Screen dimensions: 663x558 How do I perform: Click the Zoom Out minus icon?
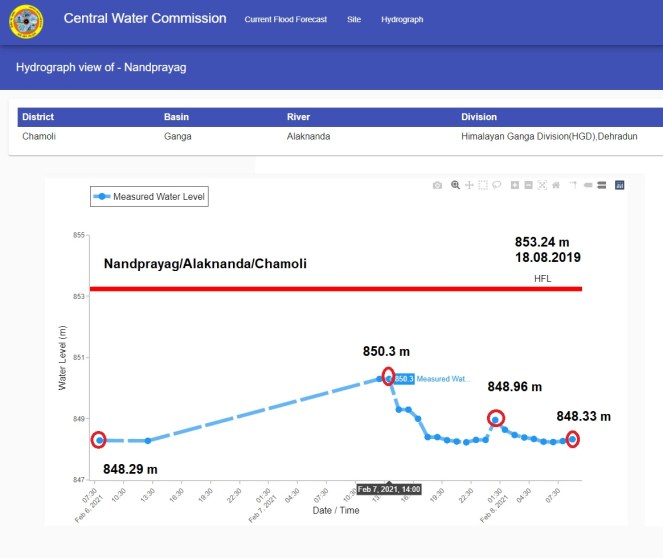tap(528, 185)
